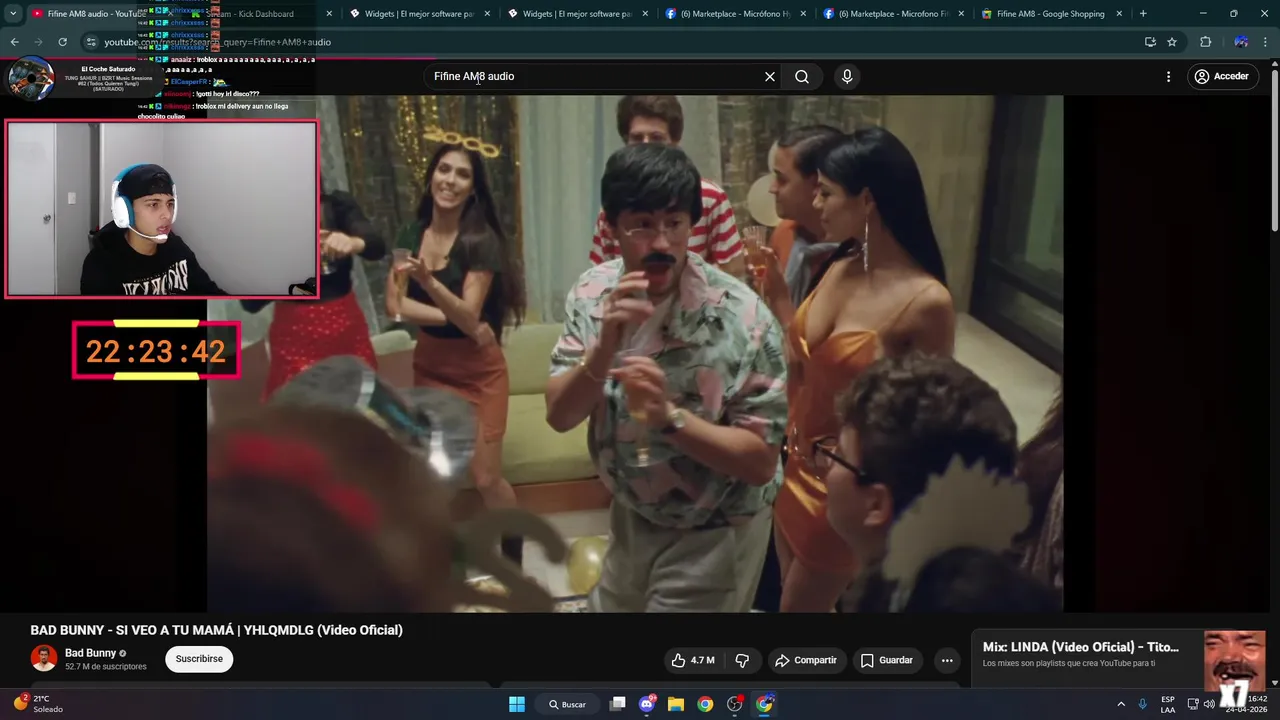This screenshot has height=720, width=1280.
Task: Clear the YouTube search box
Action: [x=770, y=76]
